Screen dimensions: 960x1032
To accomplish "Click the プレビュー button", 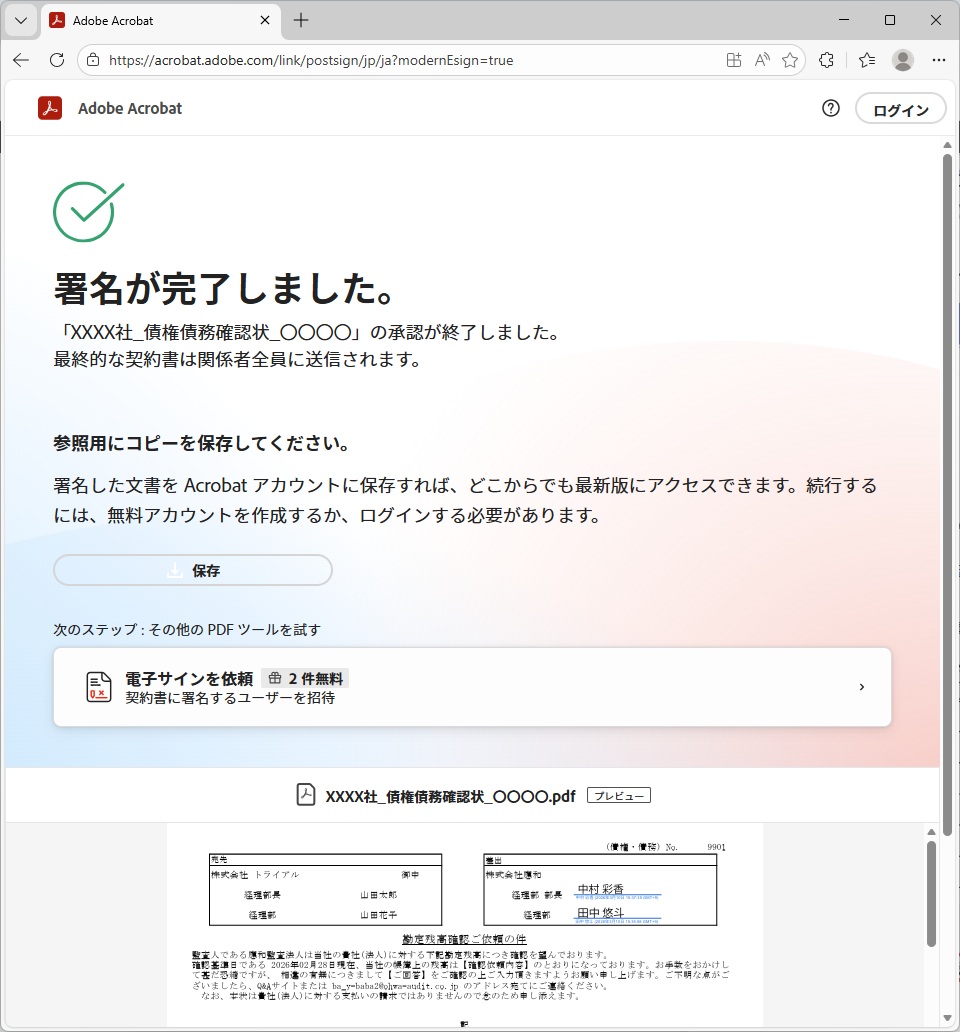I will (x=618, y=796).
